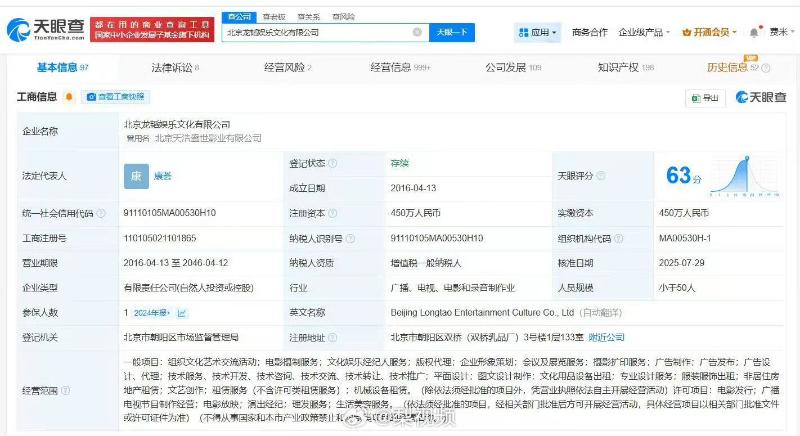
Task: Click the orange badge beside 工商信息 heading
Action: tap(67, 97)
